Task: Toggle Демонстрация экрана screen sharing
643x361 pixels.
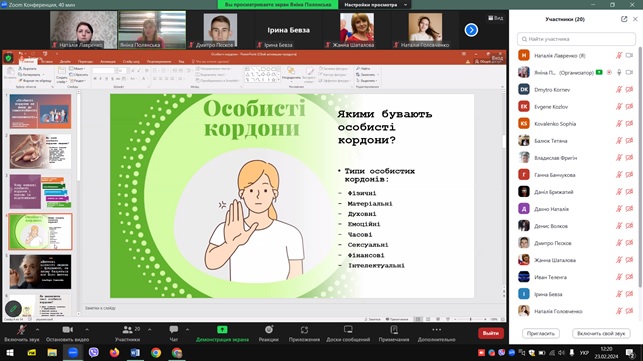Action: pos(222,334)
